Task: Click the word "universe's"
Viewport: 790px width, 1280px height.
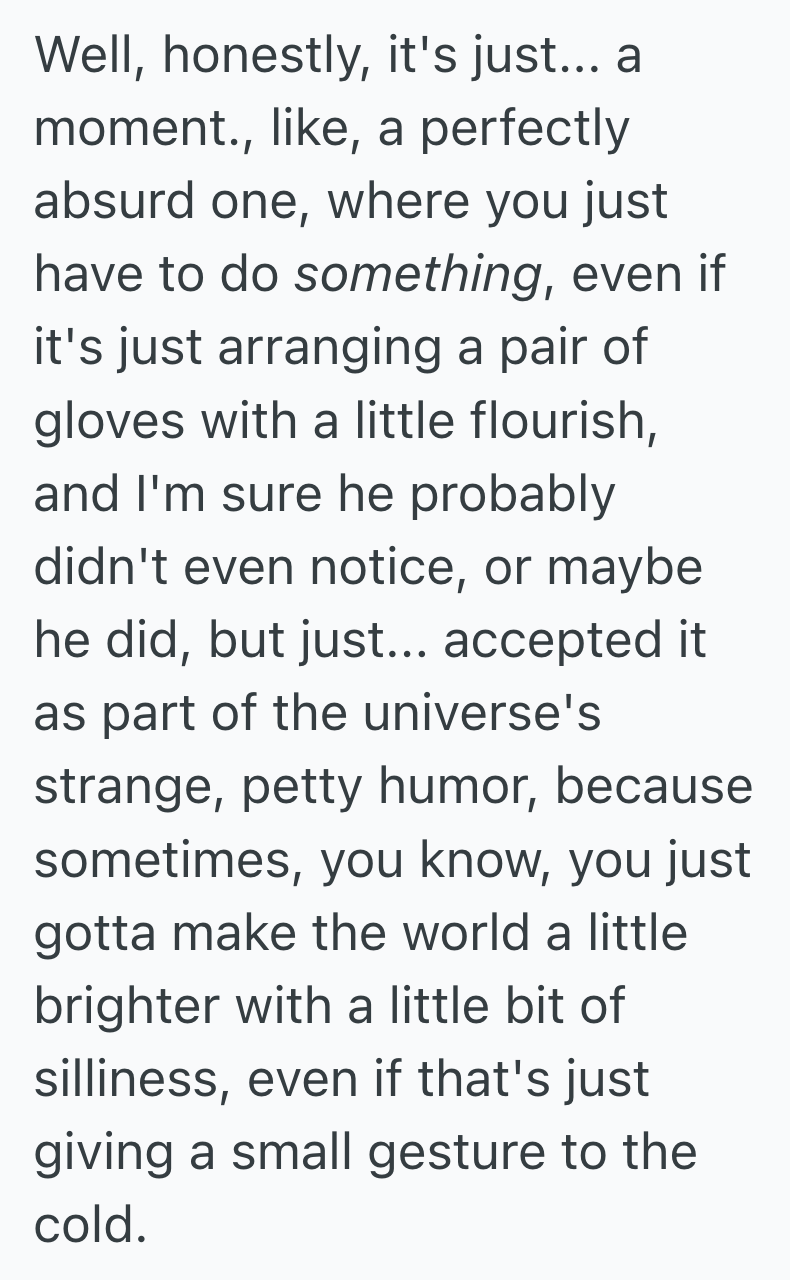Action: pyautogui.click(x=484, y=714)
